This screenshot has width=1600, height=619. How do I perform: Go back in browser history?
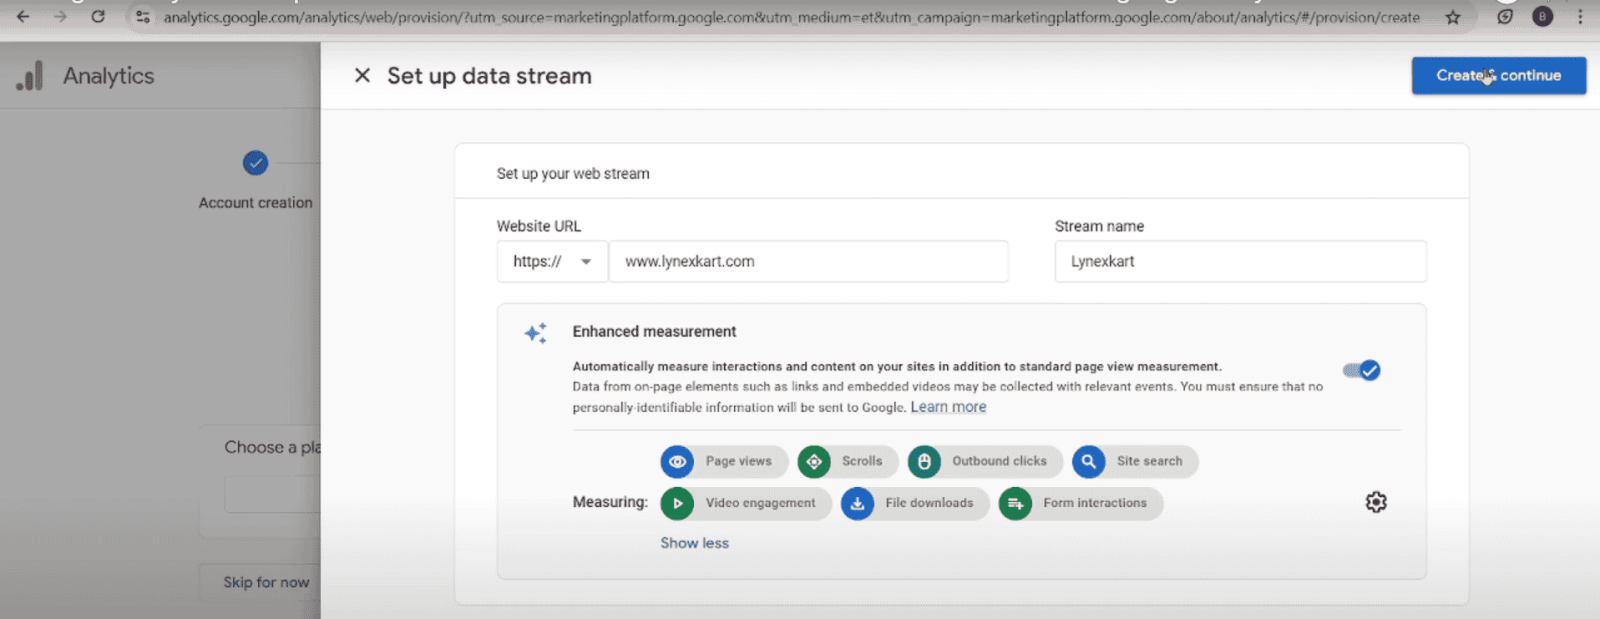click(x=23, y=16)
